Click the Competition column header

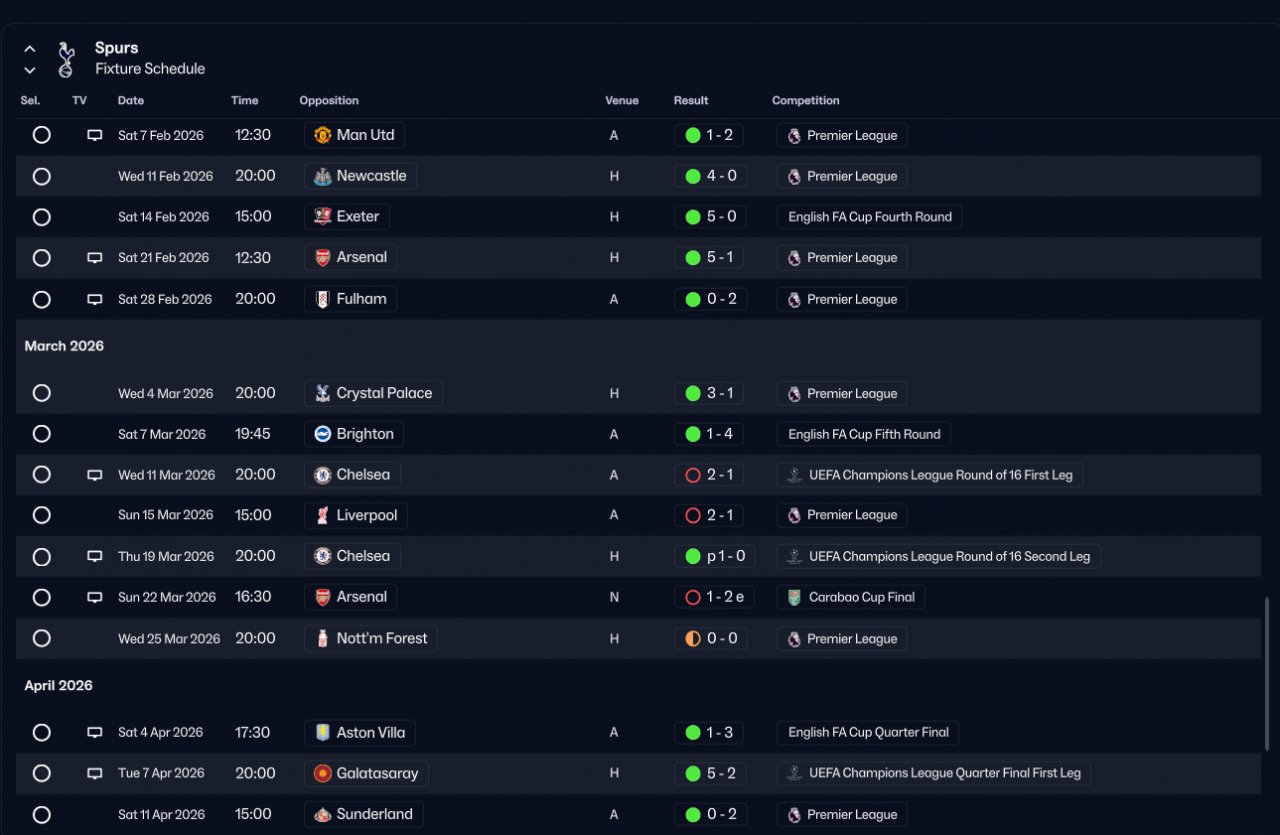pos(805,100)
